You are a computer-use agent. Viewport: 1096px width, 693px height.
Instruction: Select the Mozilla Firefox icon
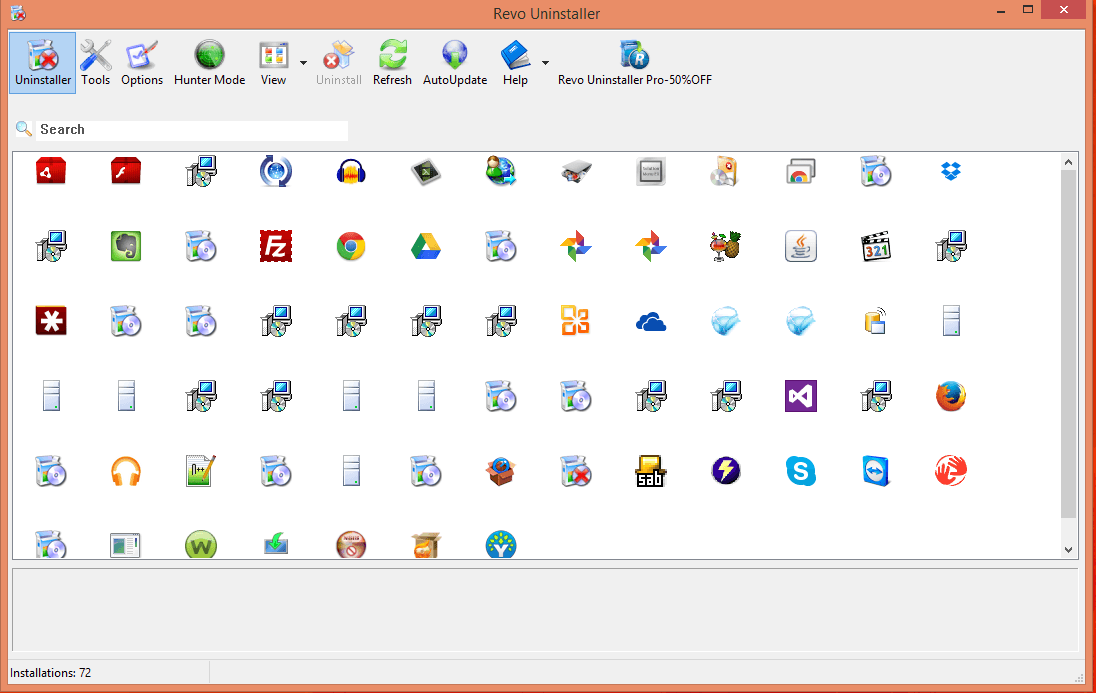pyautogui.click(x=951, y=396)
